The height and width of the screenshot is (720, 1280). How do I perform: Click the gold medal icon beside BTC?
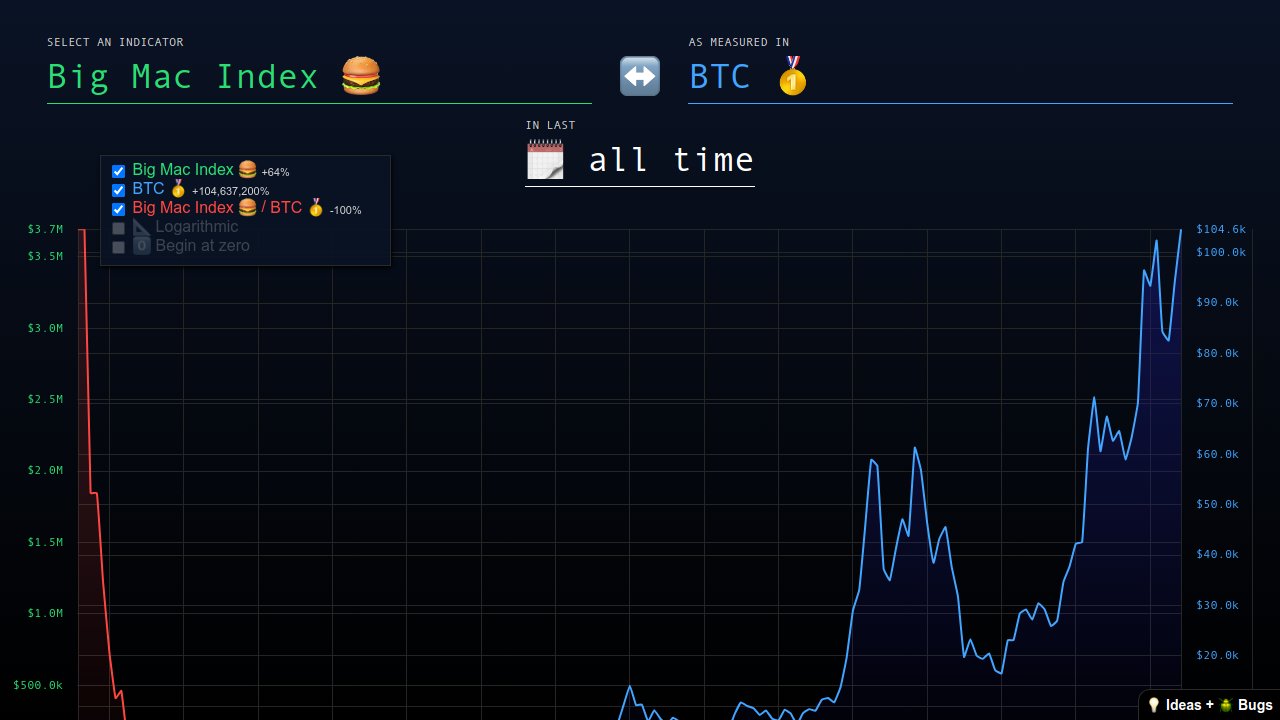[x=792, y=78]
